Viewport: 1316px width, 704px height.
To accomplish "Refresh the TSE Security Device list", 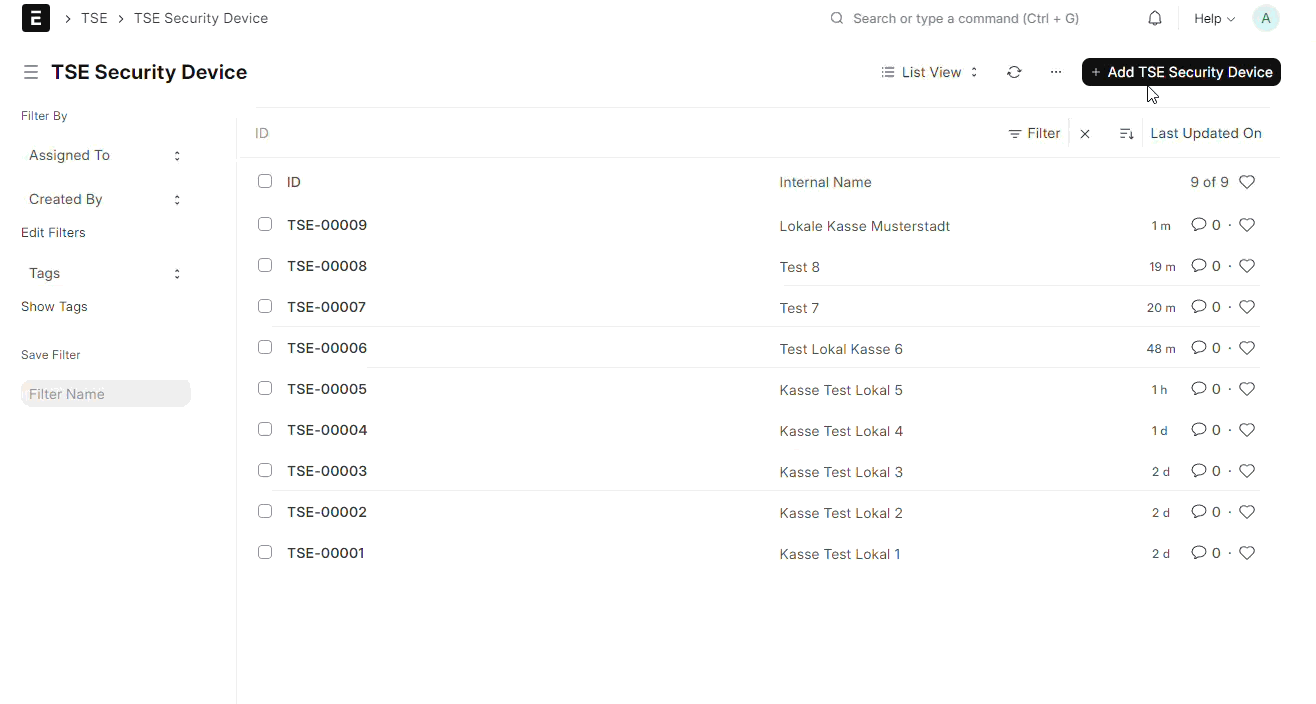I will click(x=1014, y=72).
